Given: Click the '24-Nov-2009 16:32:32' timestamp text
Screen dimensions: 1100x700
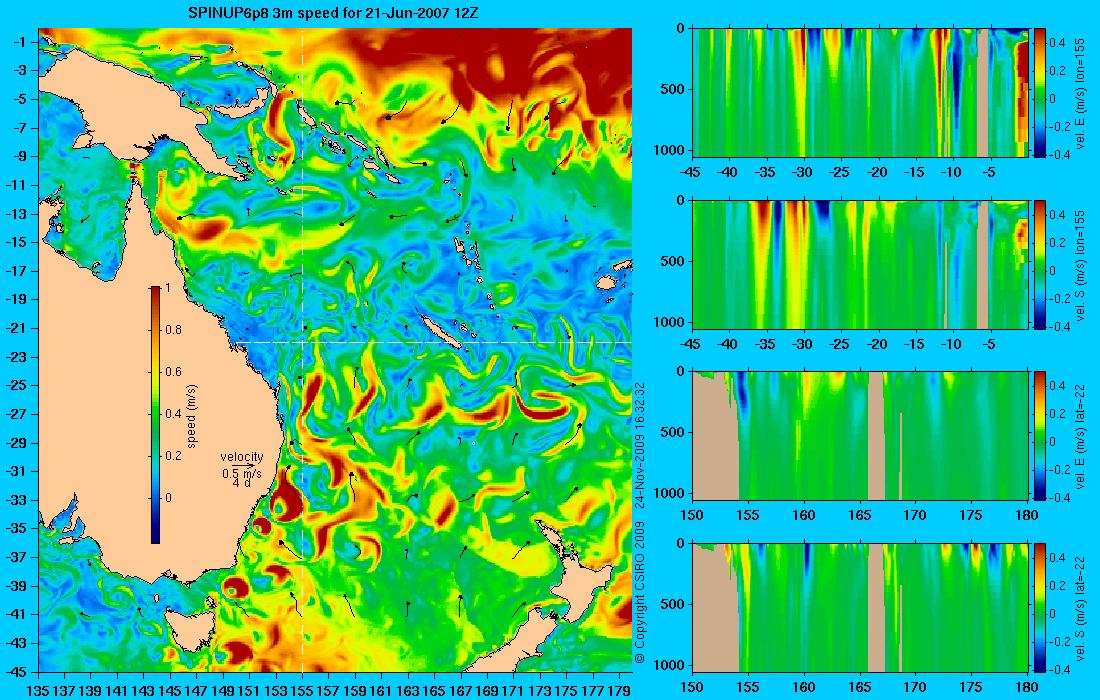Looking at the screenshot, I should (639, 444).
